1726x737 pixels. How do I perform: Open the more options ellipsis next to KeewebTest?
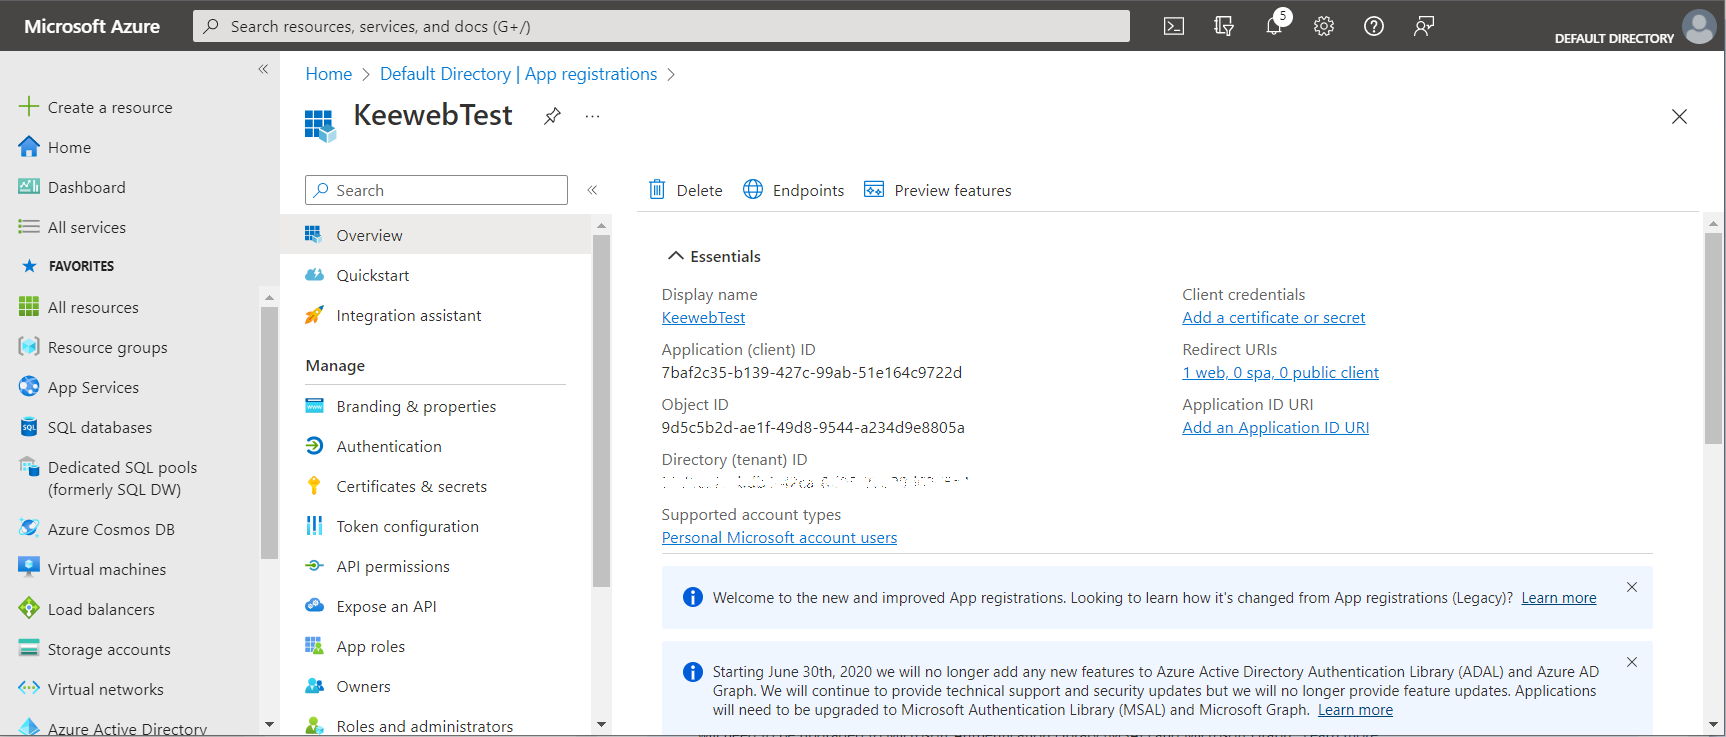(x=593, y=116)
